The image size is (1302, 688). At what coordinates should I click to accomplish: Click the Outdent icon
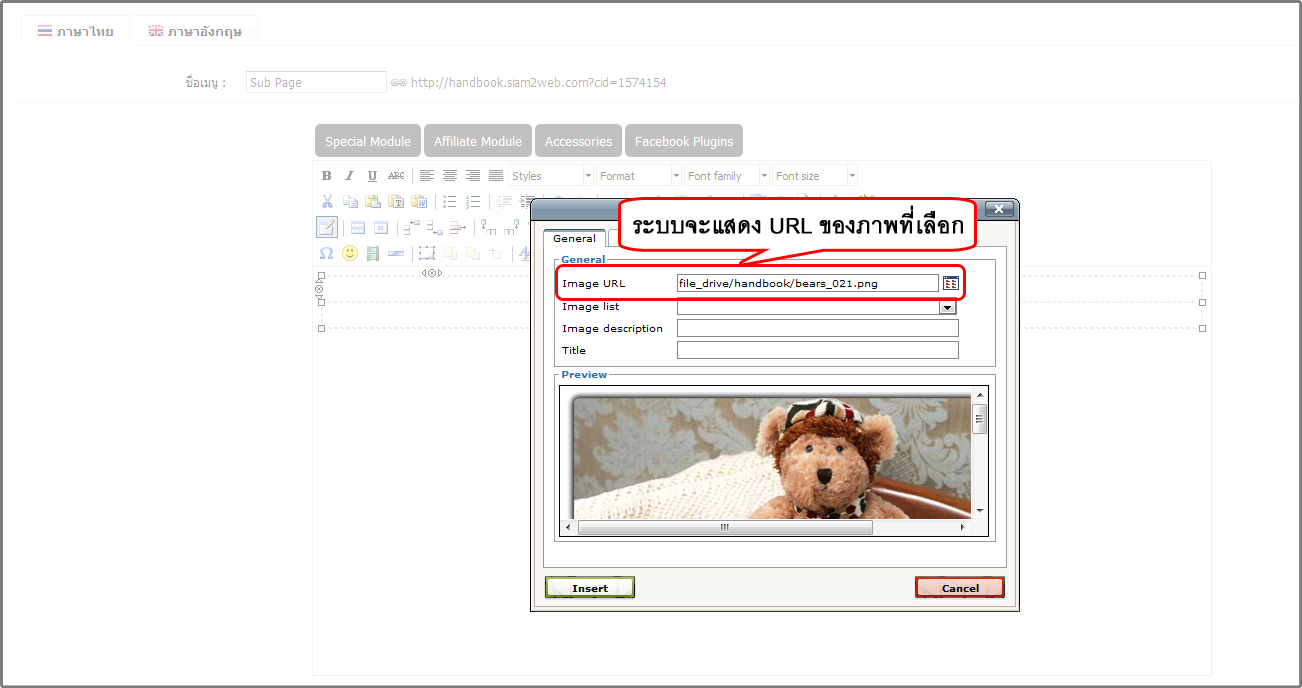click(x=504, y=202)
